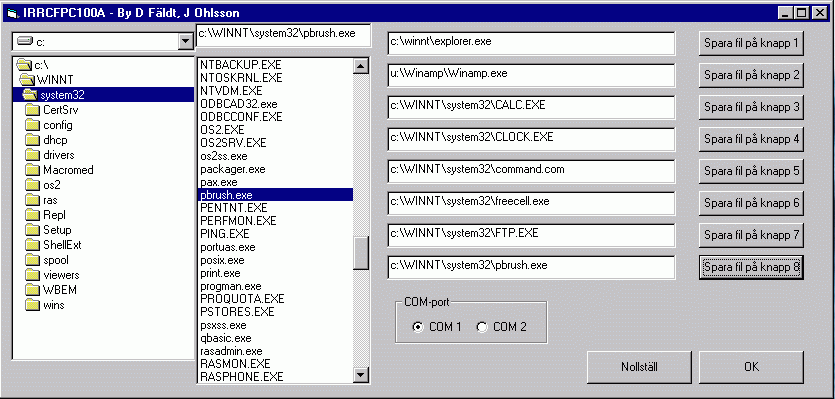Viewport: 835px width, 399px height.
Task: Select portuas.exe in file list
Action: coord(275,247)
